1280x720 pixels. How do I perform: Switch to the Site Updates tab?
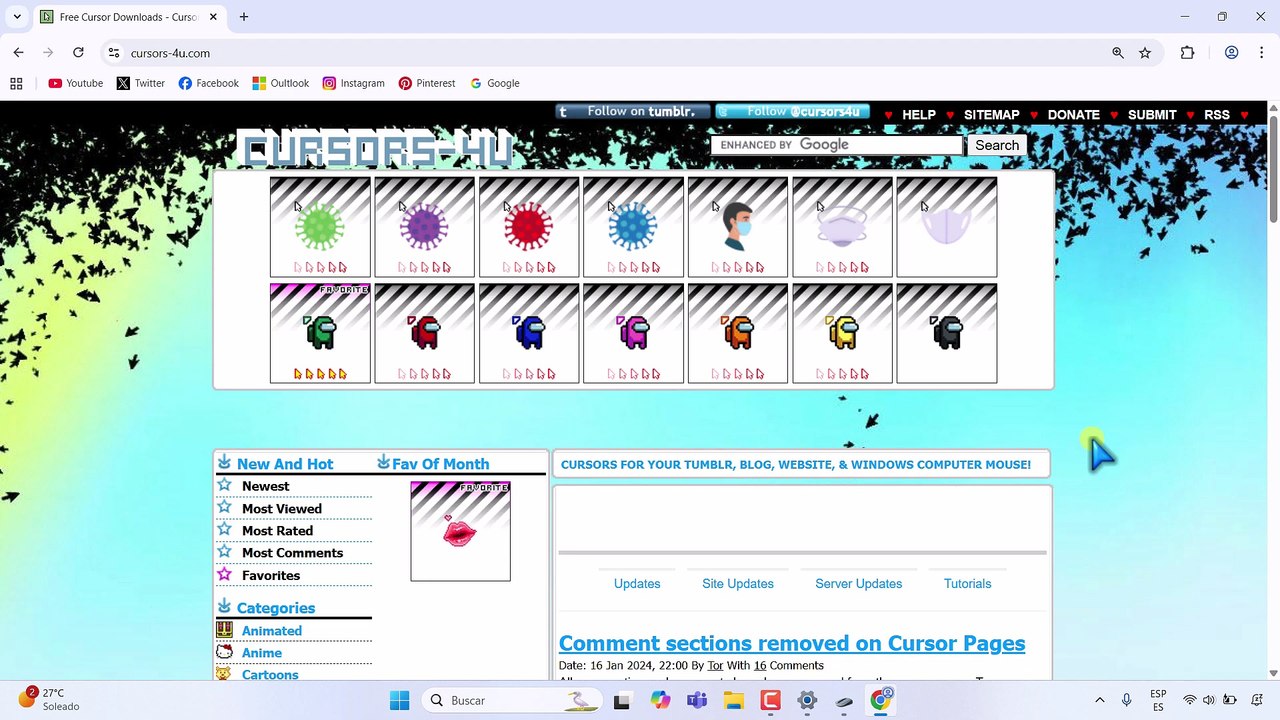tap(738, 584)
